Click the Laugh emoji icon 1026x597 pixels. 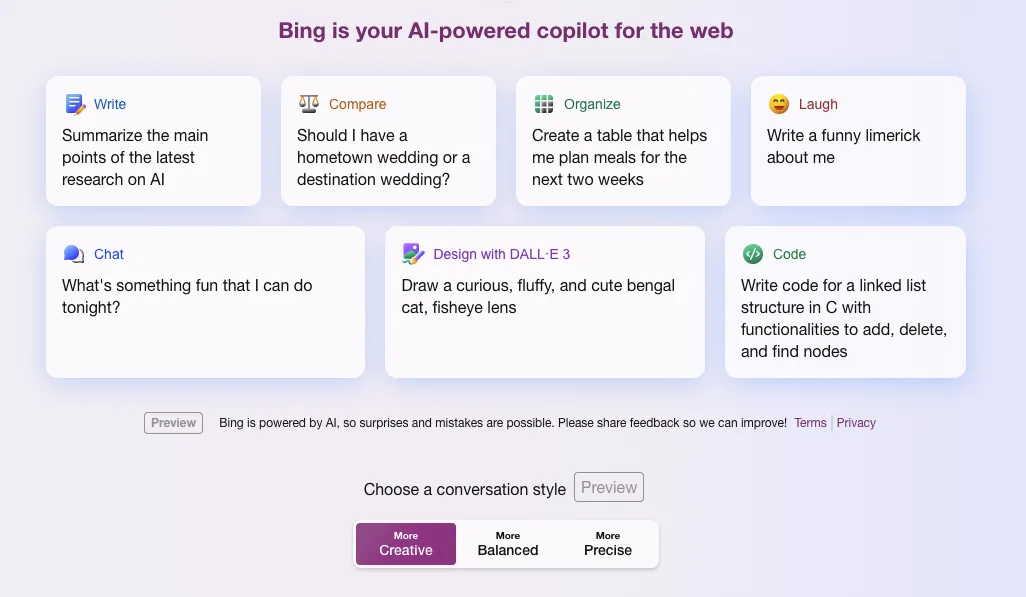[x=779, y=104]
